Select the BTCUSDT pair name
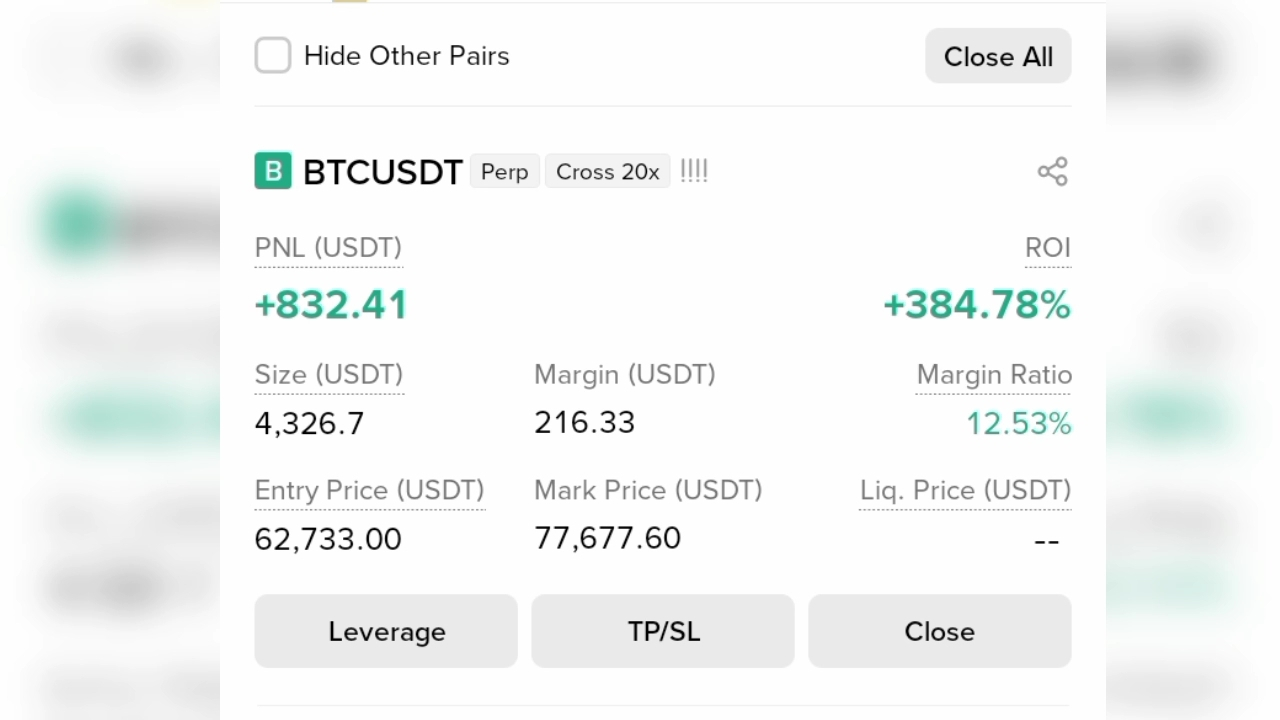This screenshot has height=720, width=1280. pyautogui.click(x=383, y=172)
